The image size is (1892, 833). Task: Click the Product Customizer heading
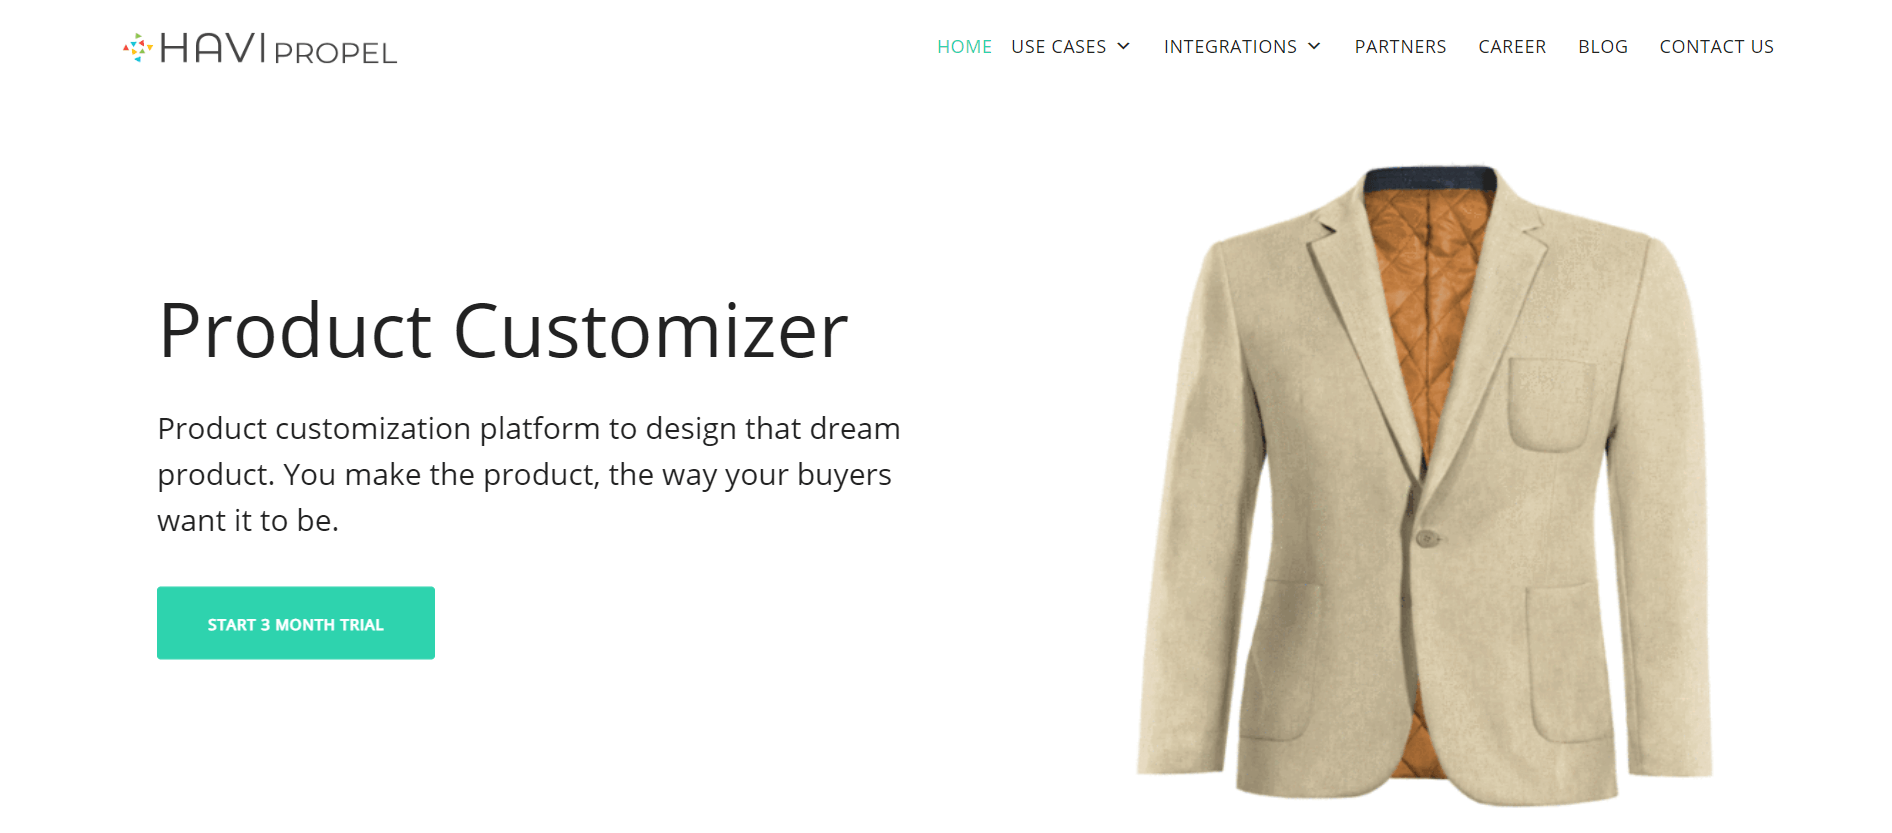pyautogui.click(x=503, y=331)
